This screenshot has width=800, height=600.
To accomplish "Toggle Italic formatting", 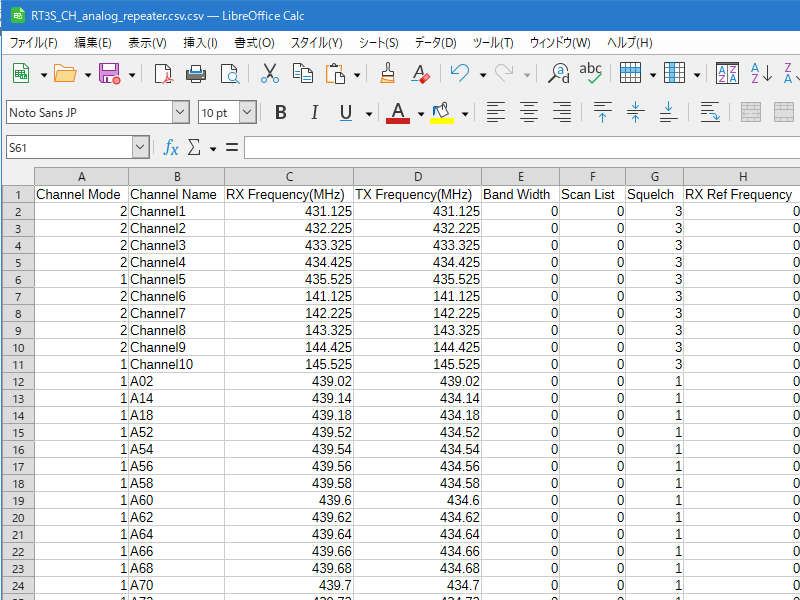I will (314, 112).
